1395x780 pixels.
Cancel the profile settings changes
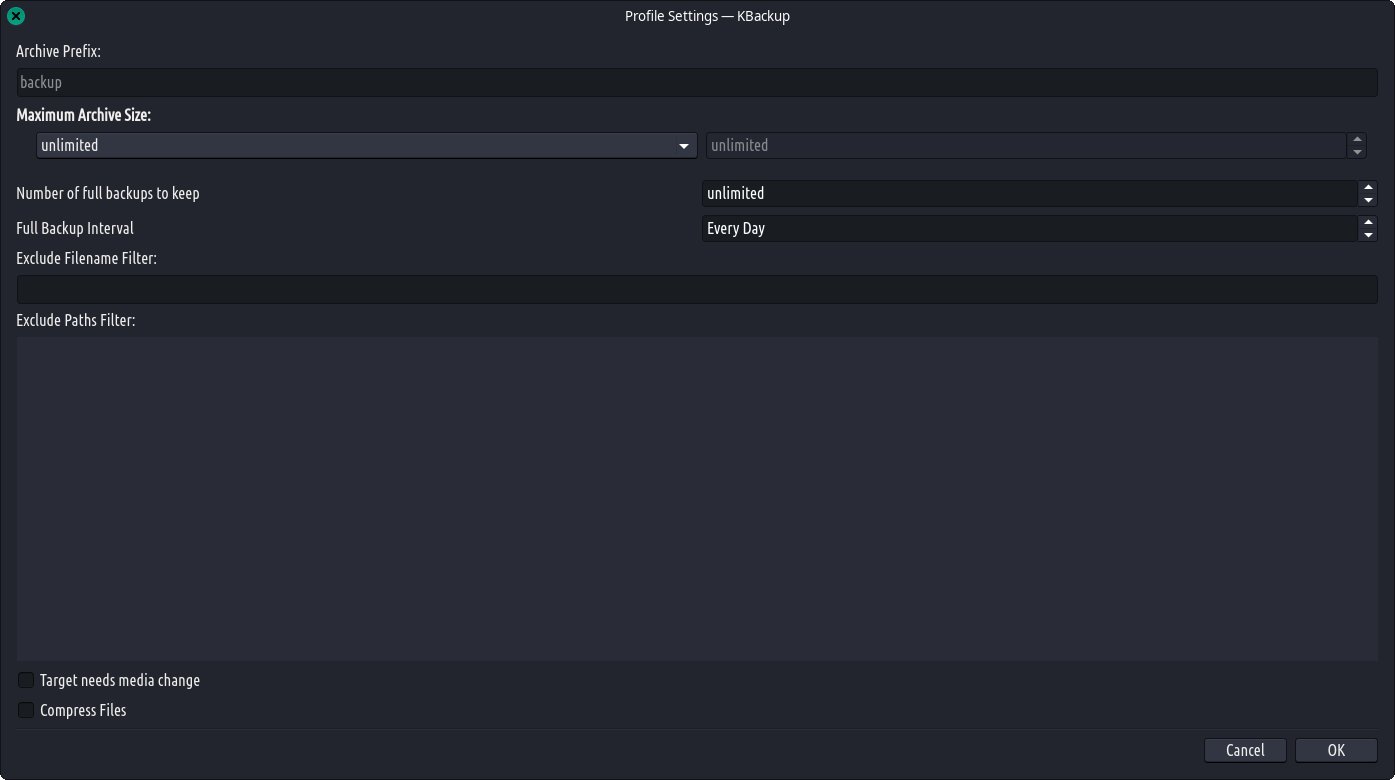[1245, 750]
